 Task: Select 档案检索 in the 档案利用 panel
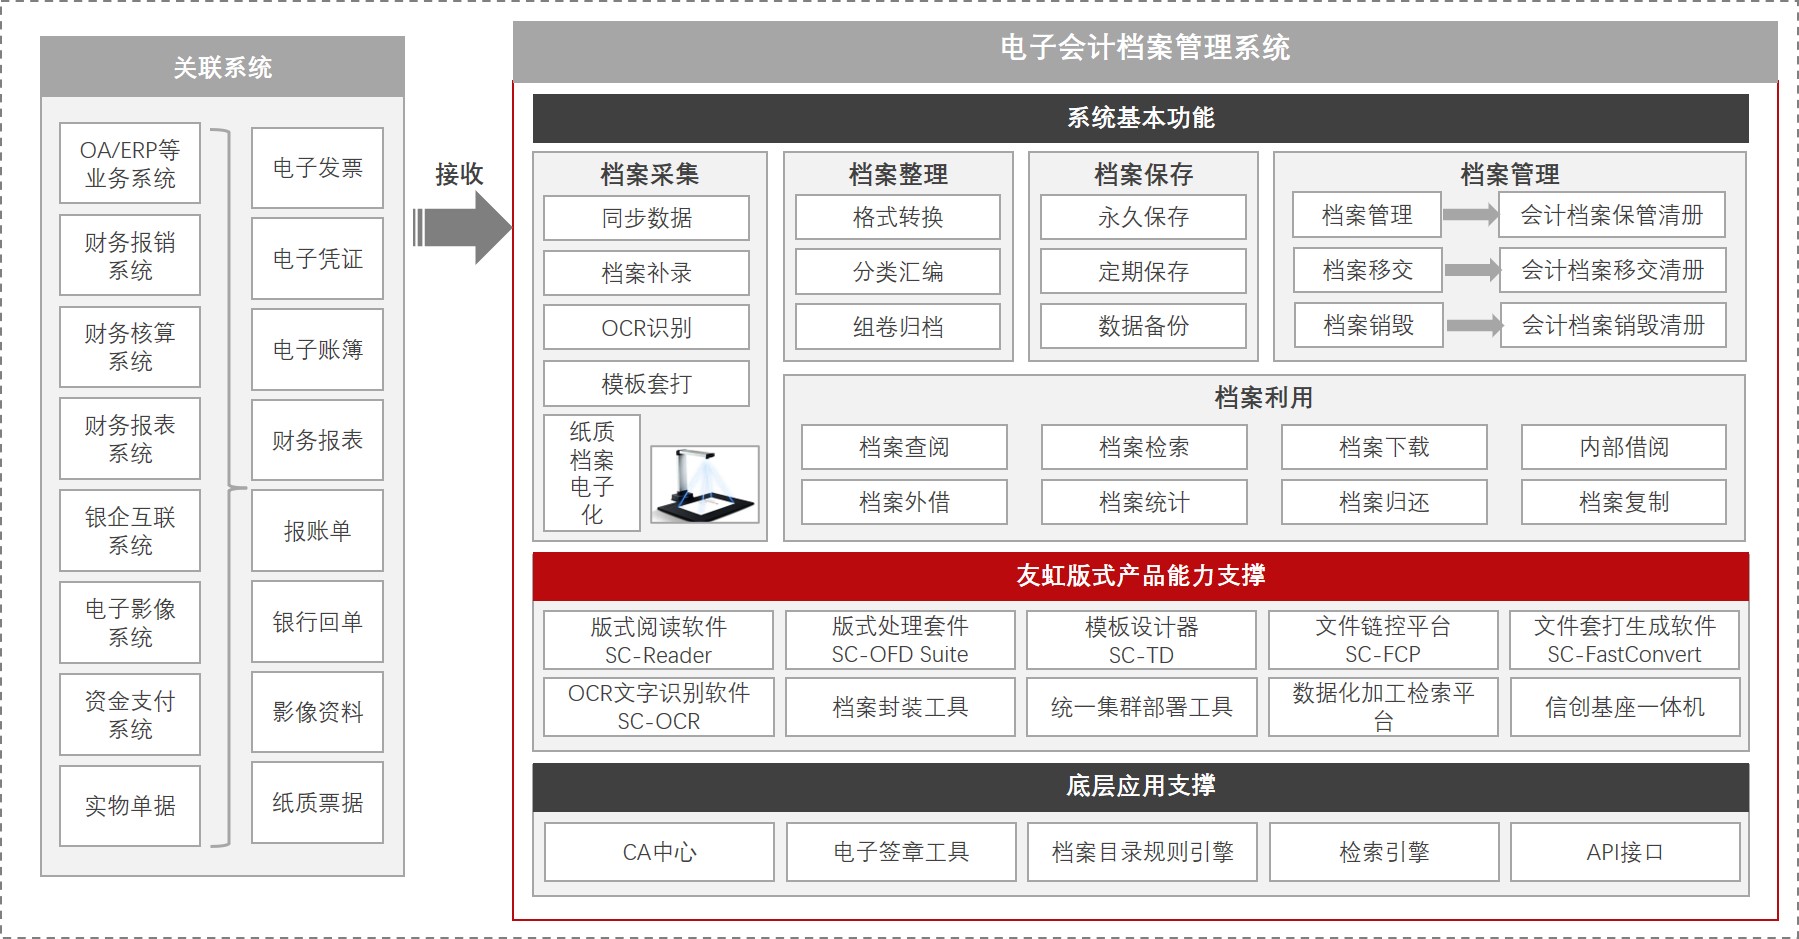click(1143, 447)
